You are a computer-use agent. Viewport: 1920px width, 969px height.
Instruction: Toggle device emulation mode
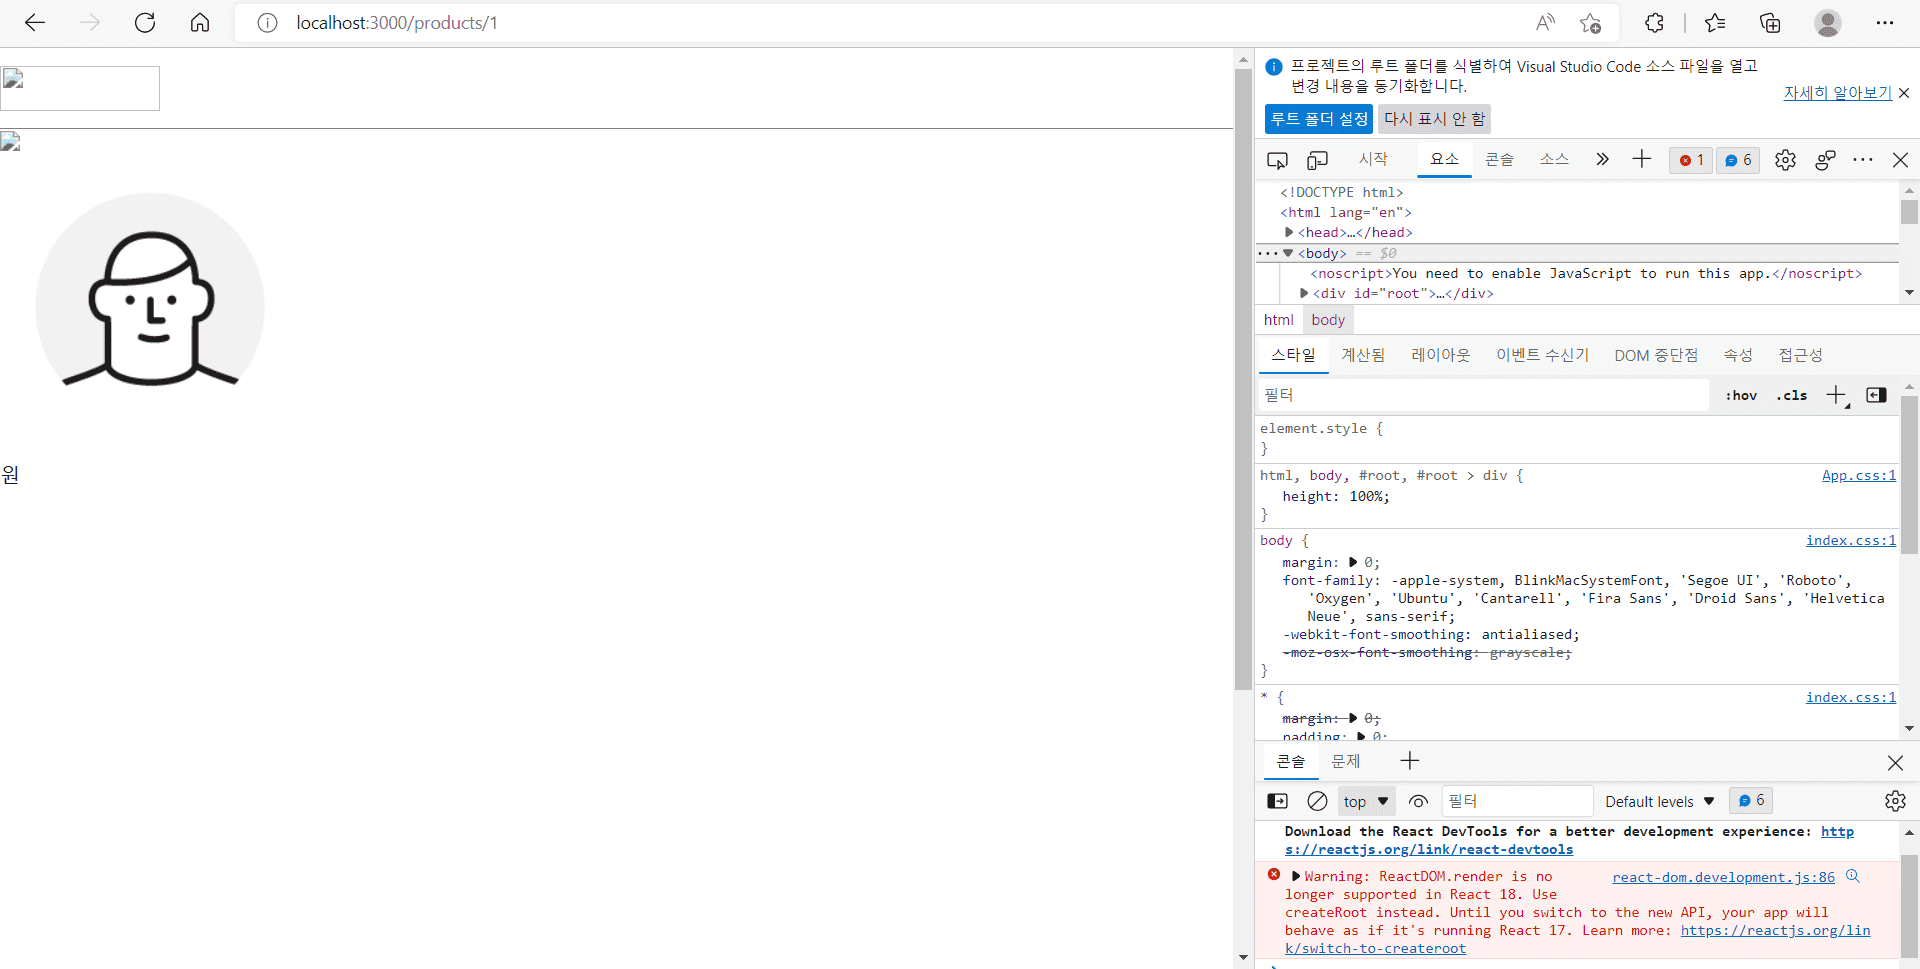[1318, 160]
